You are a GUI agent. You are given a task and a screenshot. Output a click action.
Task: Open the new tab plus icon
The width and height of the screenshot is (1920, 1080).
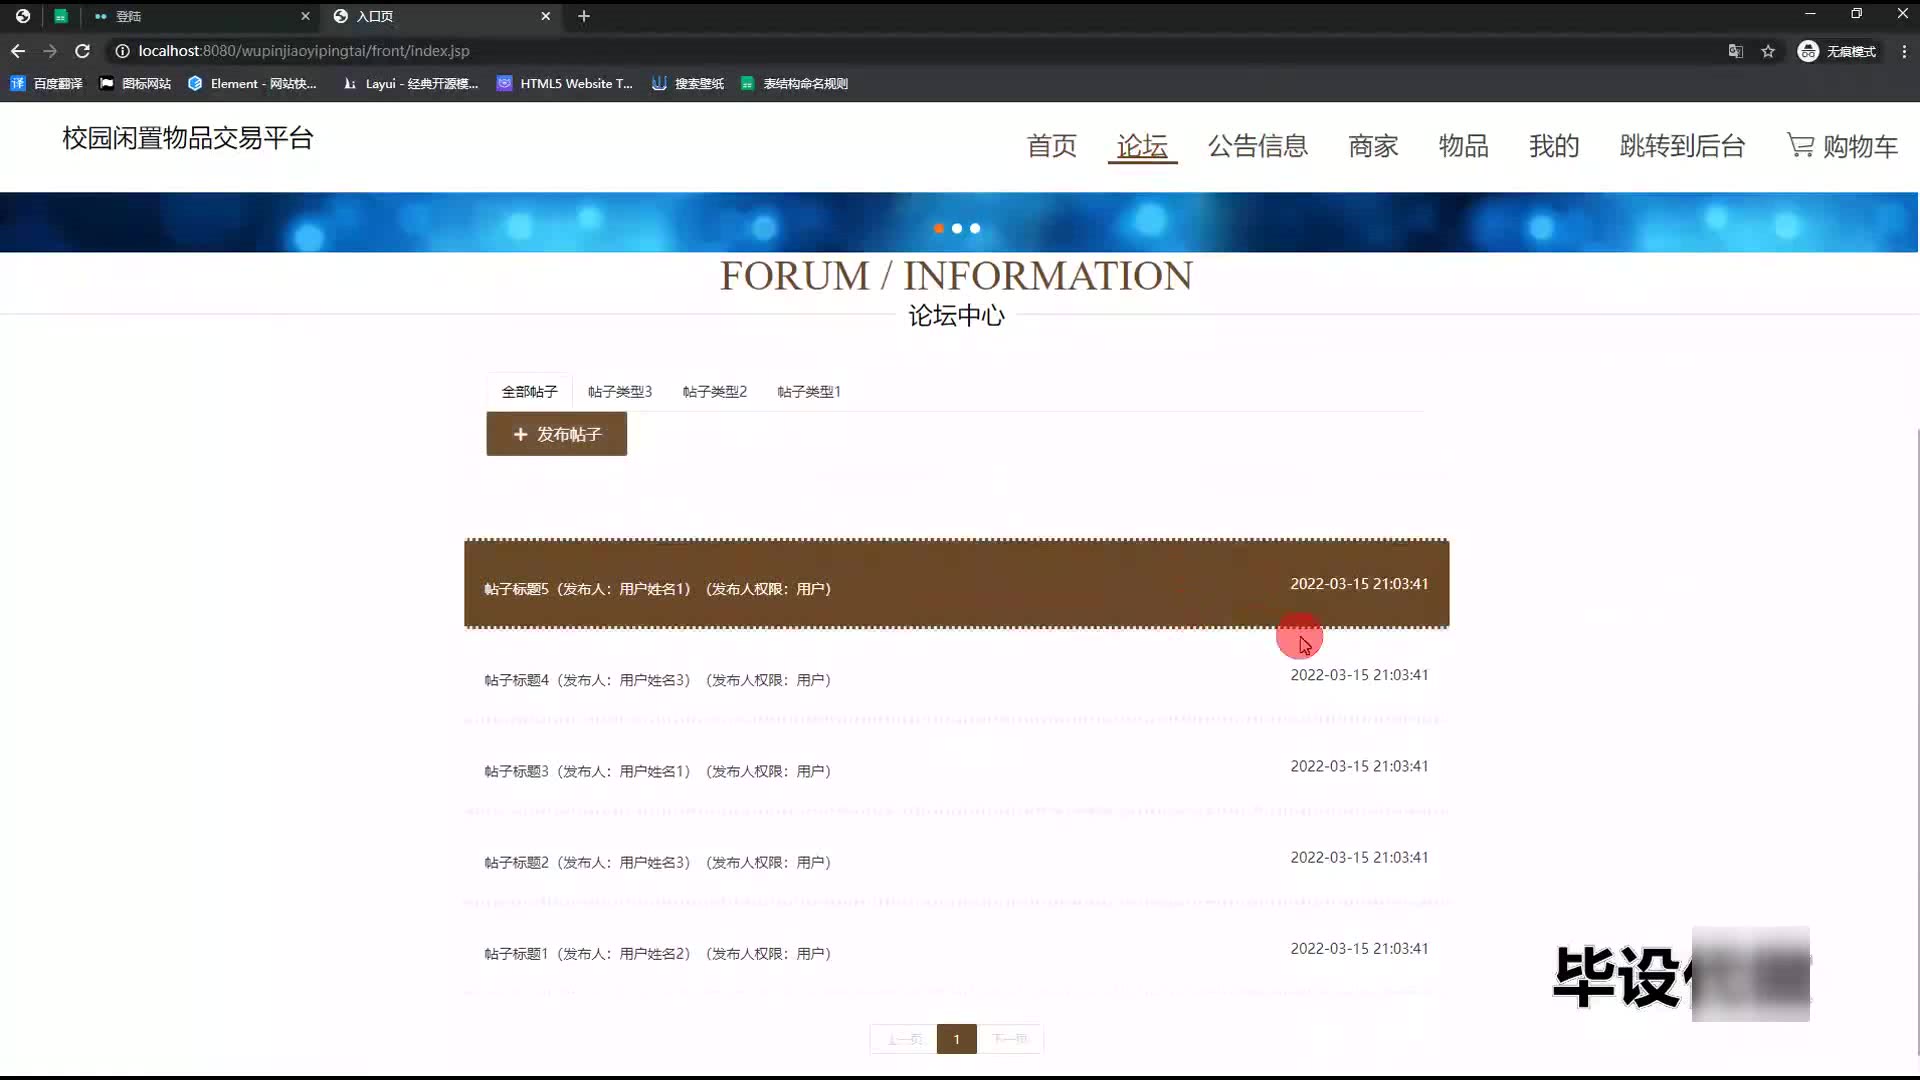point(584,16)
